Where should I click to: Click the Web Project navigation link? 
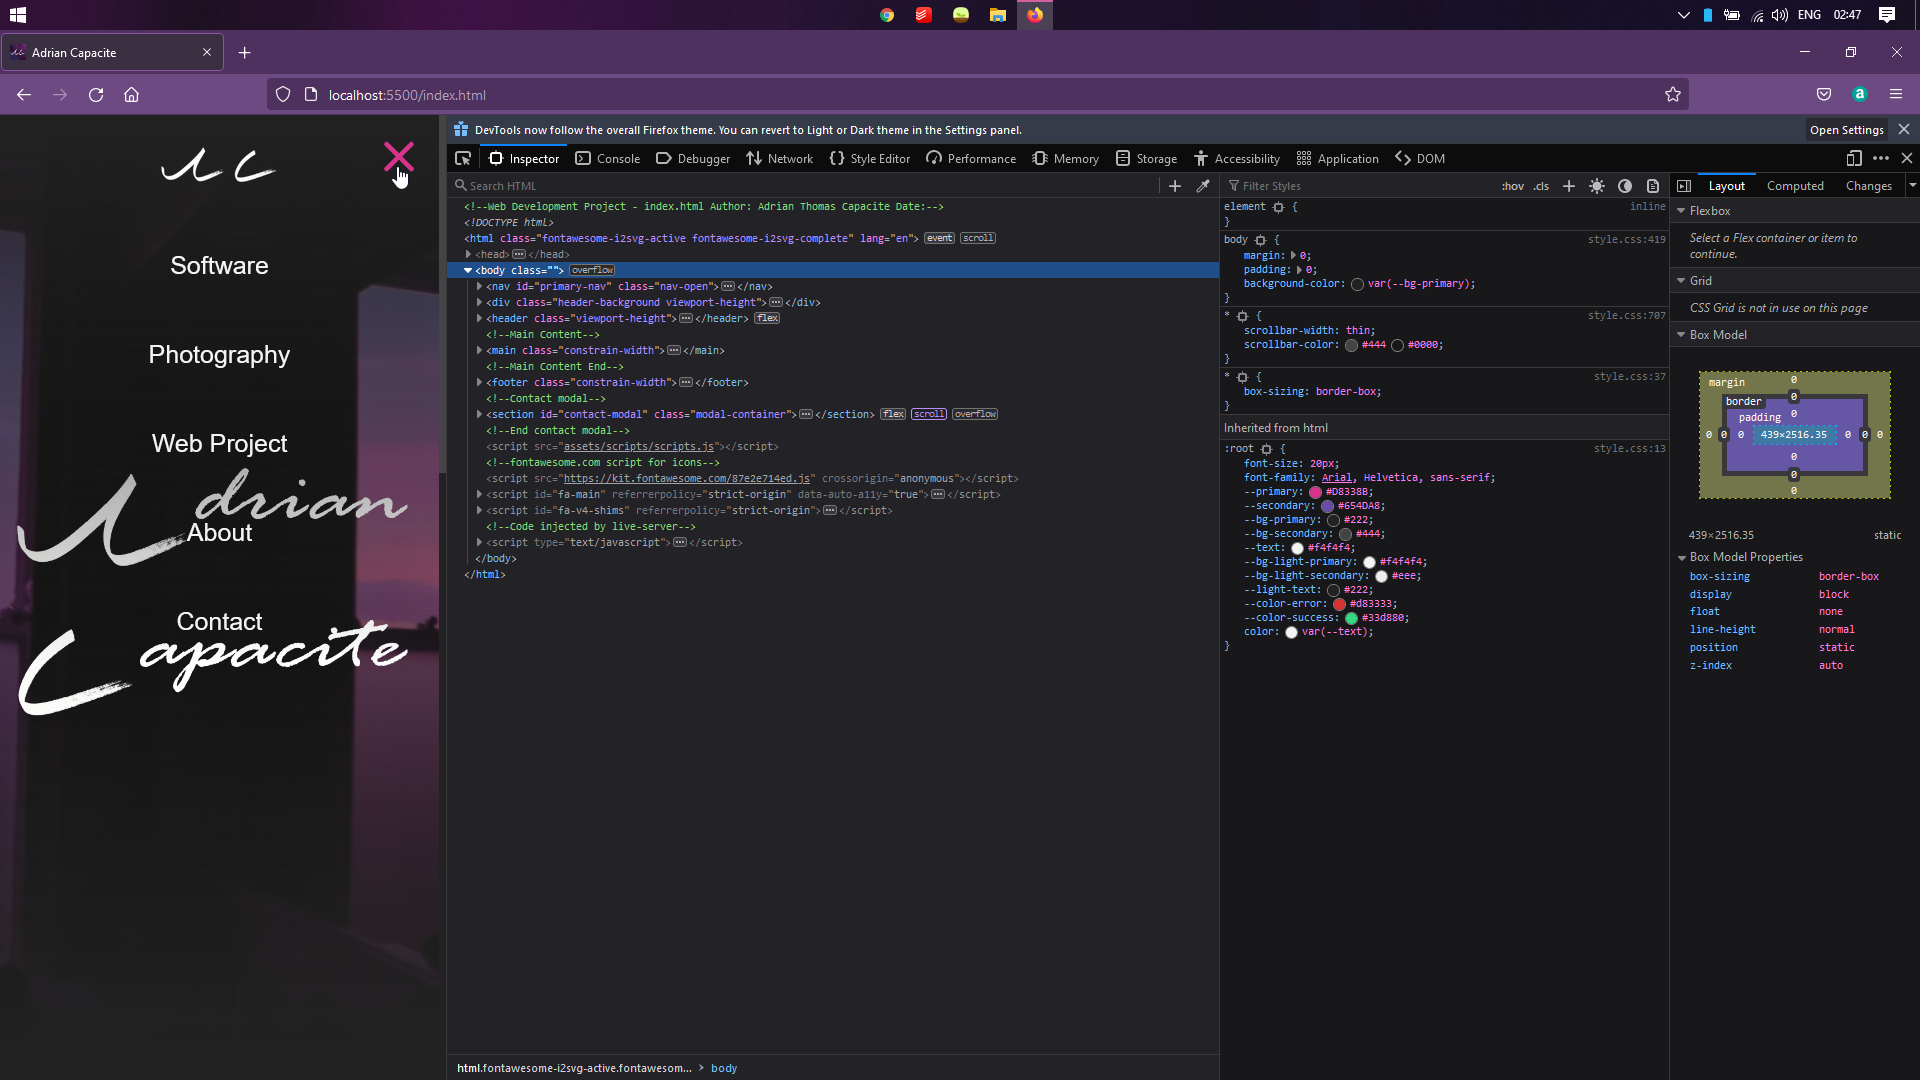coord(219,443)
